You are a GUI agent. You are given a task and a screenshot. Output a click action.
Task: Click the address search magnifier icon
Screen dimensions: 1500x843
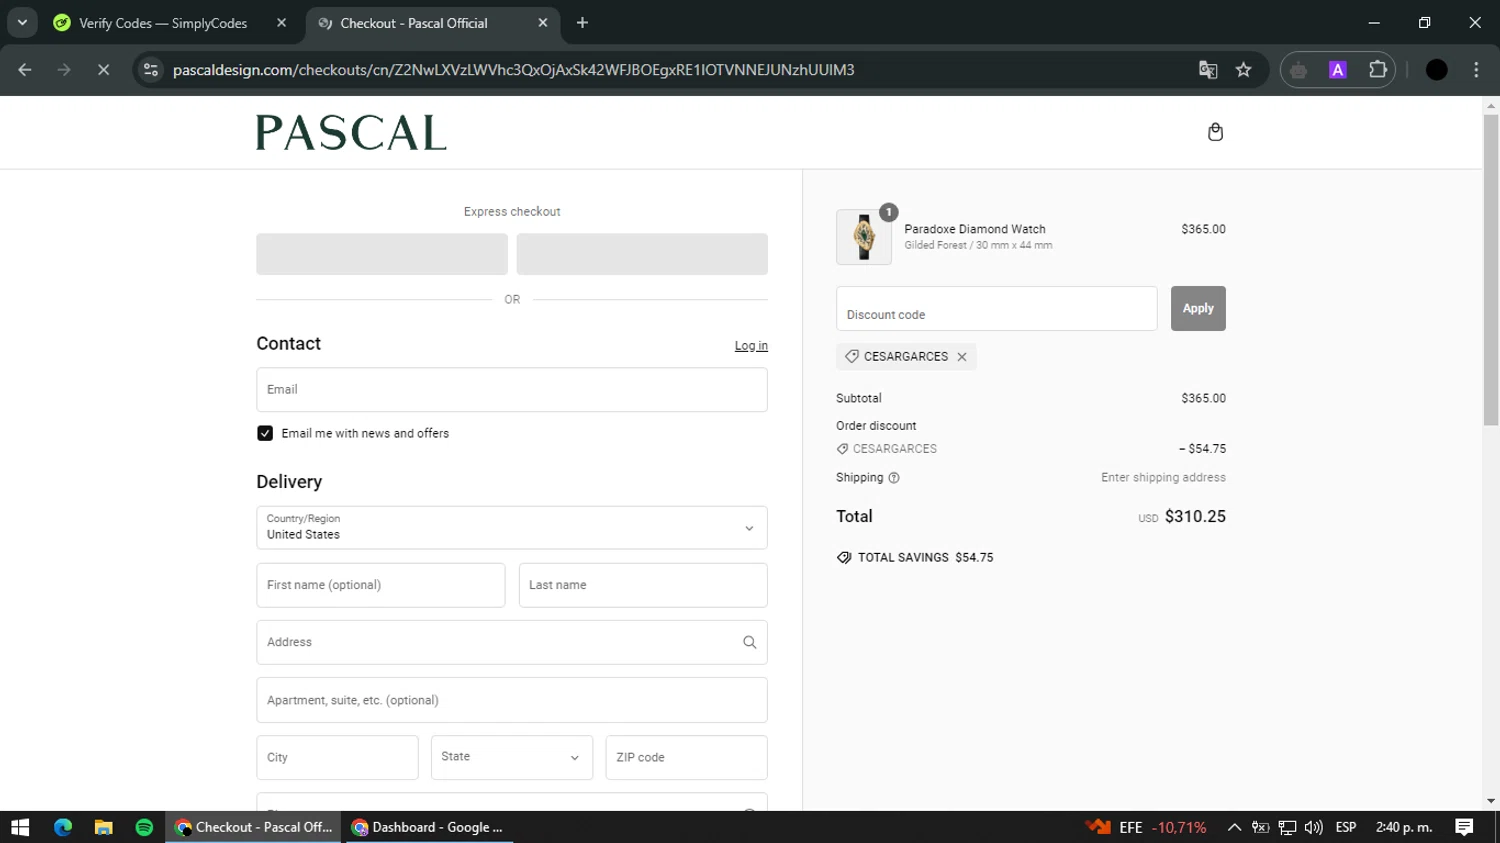click(x=749, y=642)
